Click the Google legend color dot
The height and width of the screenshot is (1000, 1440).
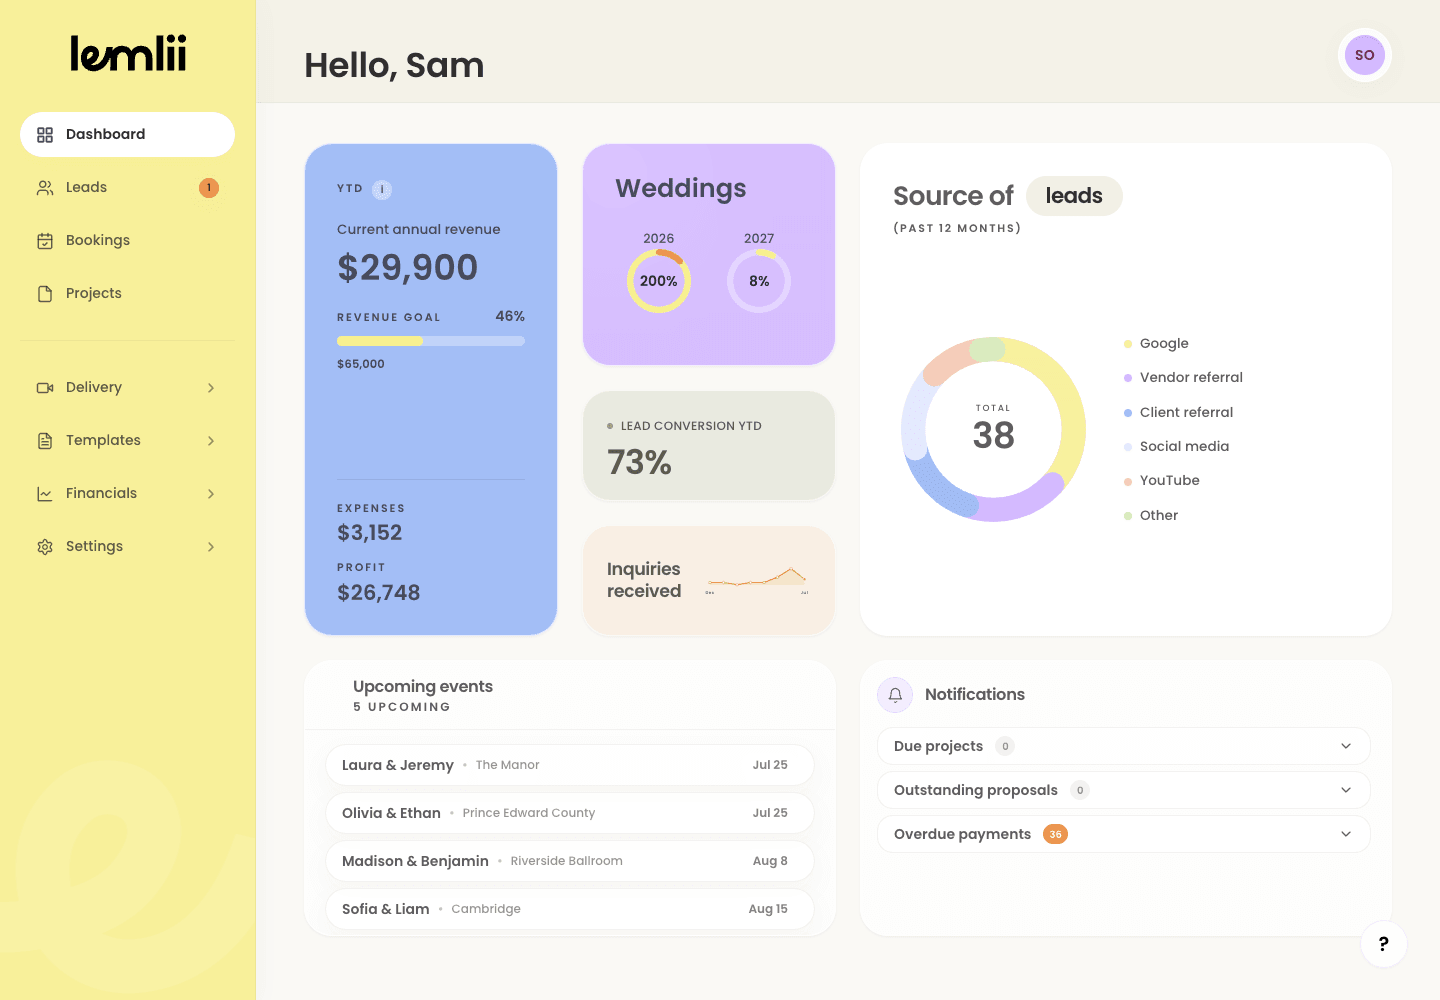[x=1128, y=344]
